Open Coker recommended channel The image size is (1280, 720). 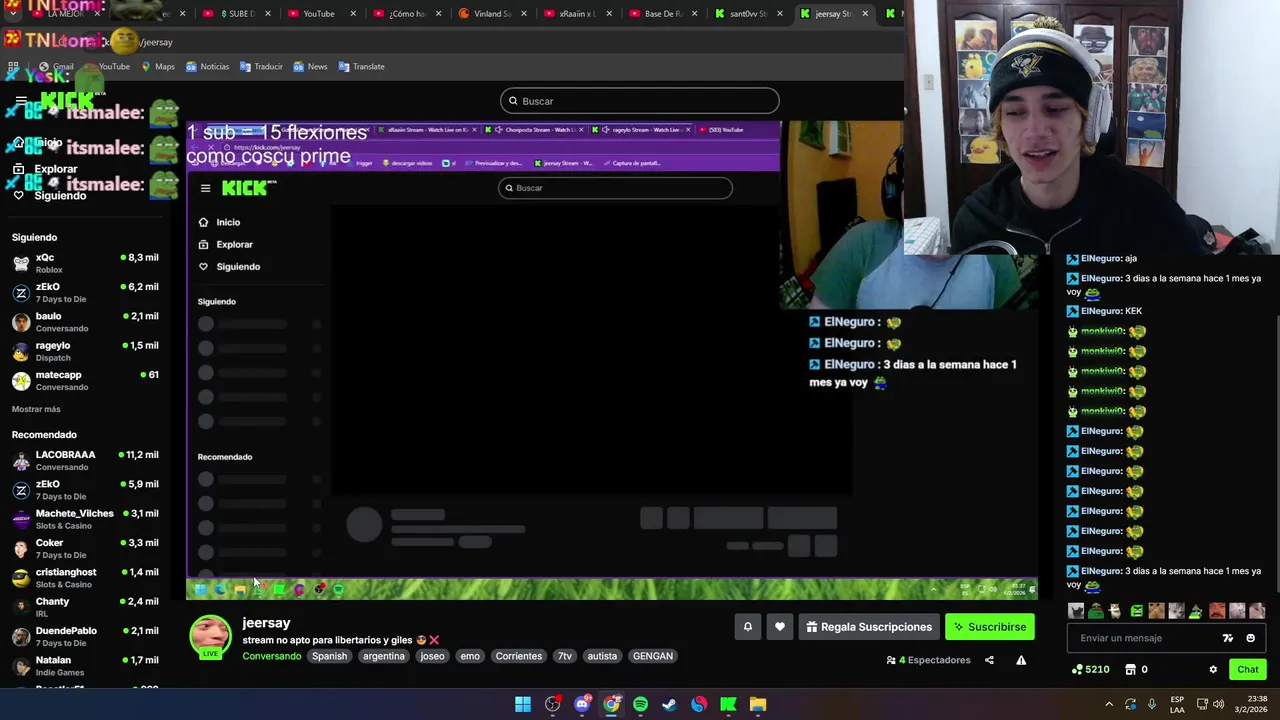85,548
